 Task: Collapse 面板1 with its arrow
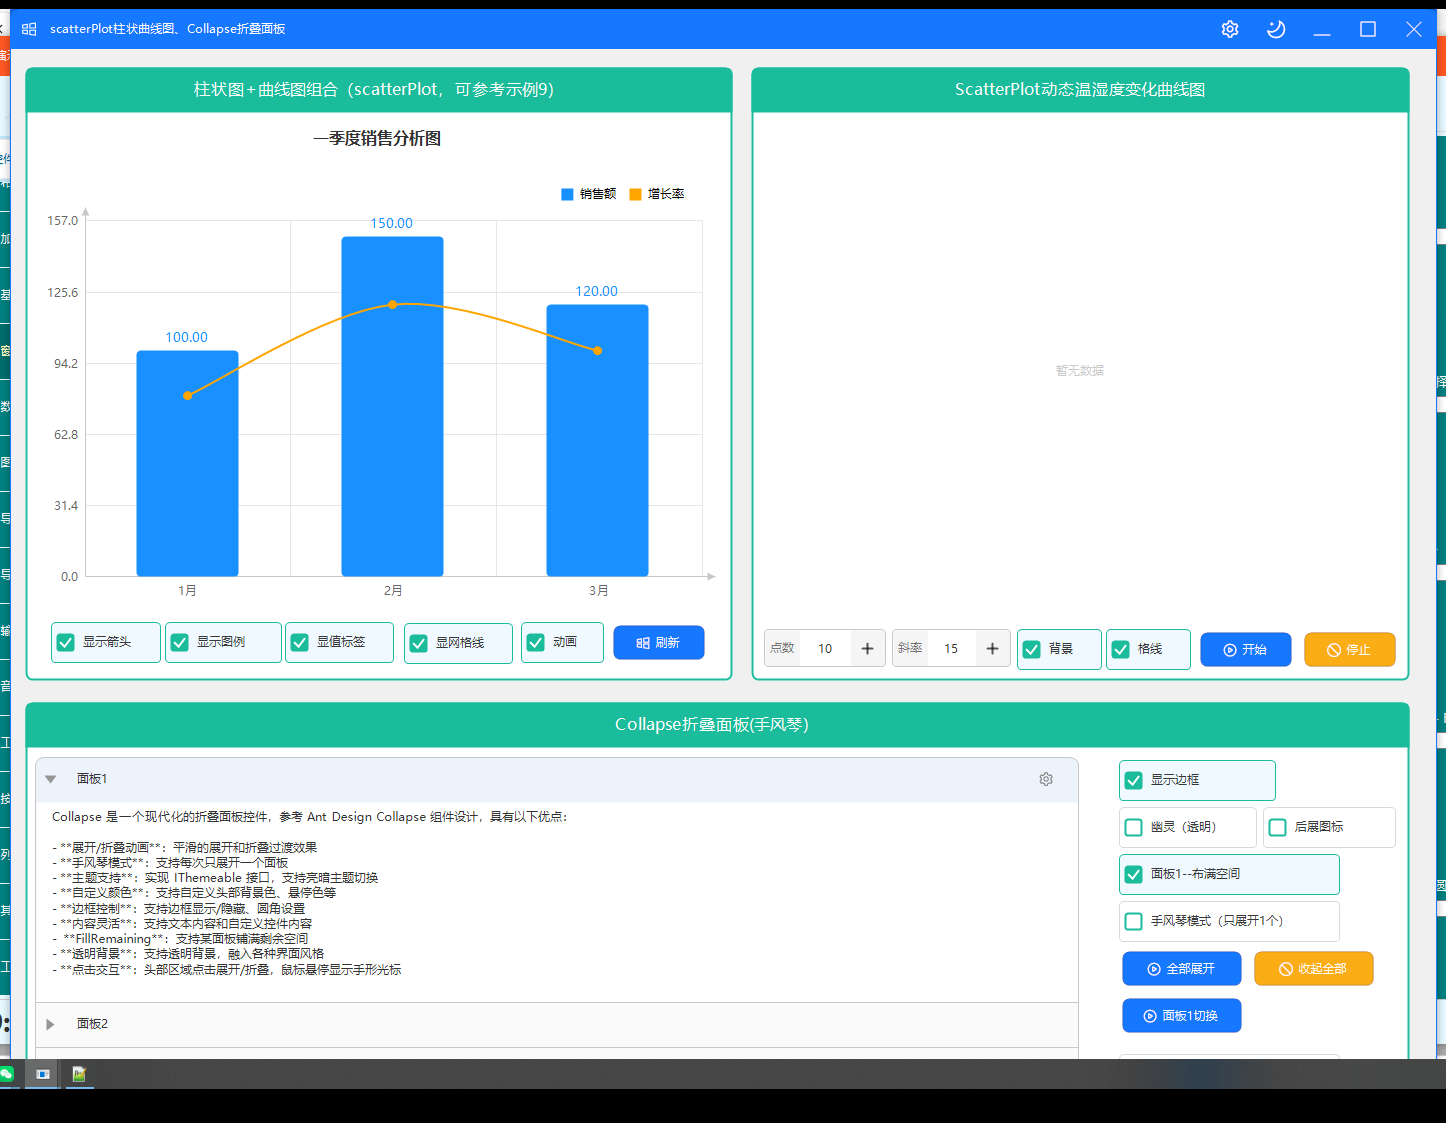[x=50, y=779]
